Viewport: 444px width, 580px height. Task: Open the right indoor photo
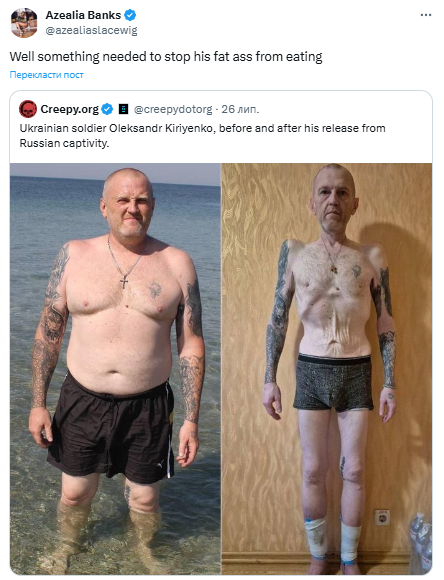pos(327,369)
